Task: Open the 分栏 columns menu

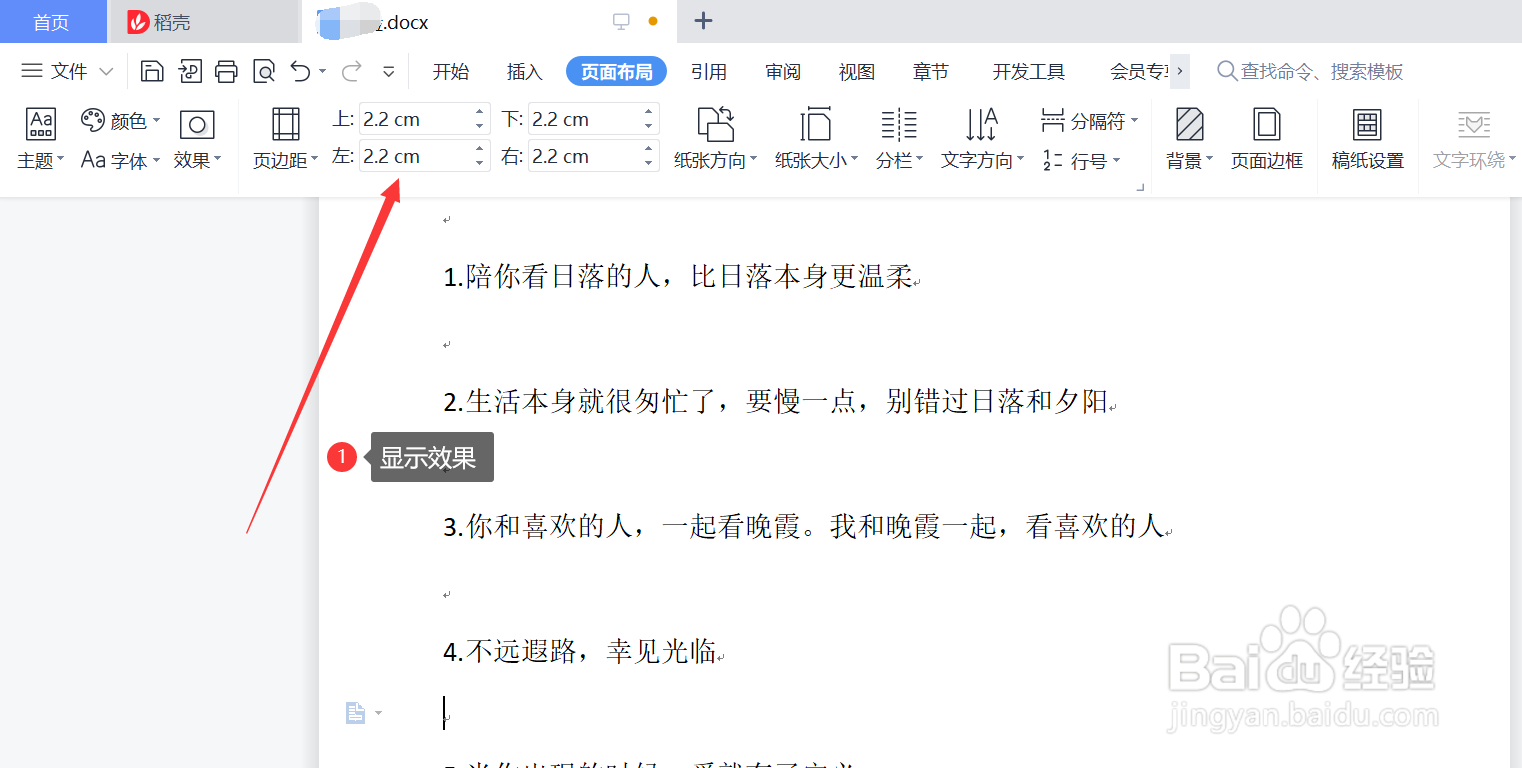Action: coord(899,139)
